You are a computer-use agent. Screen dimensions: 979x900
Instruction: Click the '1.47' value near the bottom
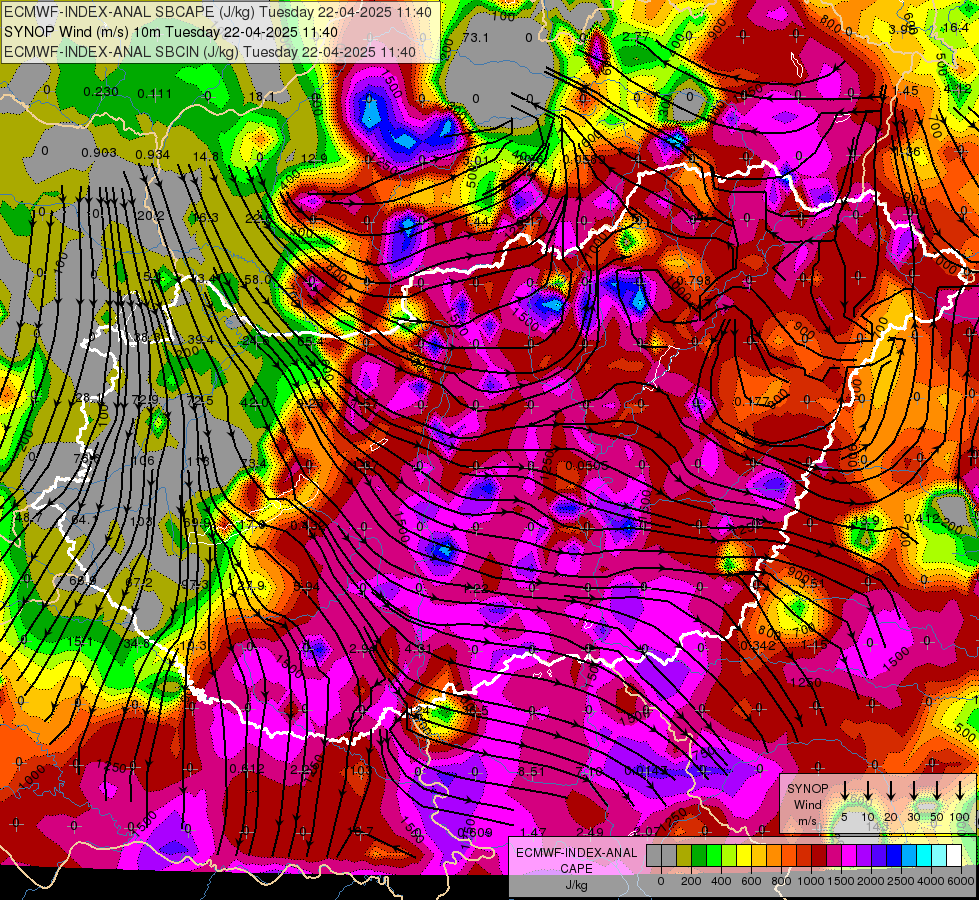[533, 832]
